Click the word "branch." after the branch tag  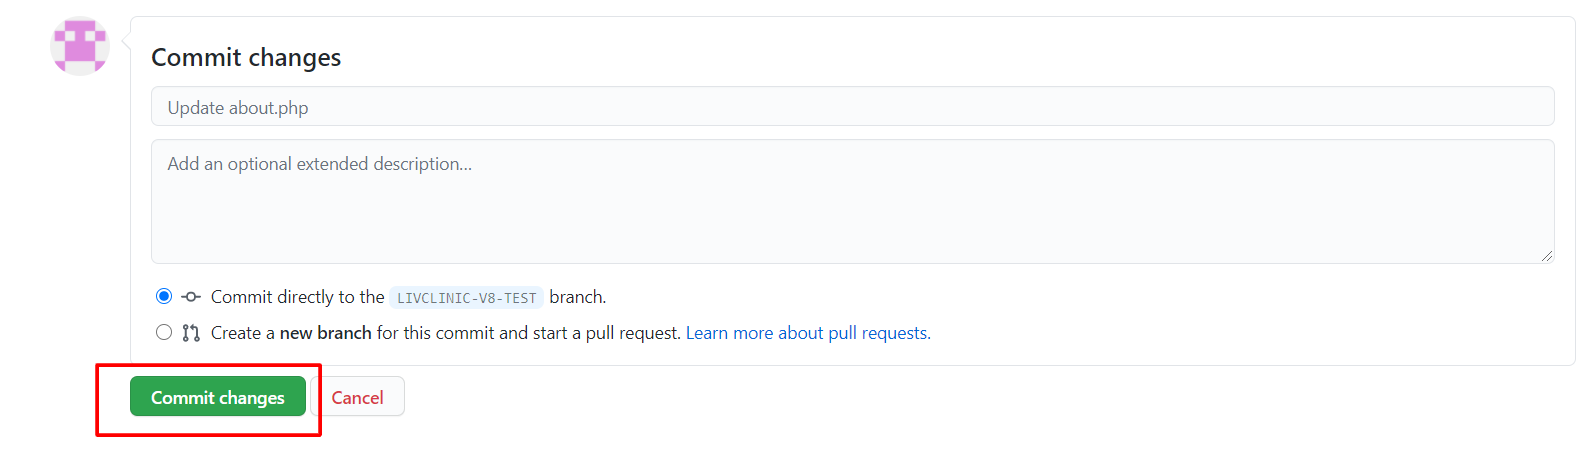point(577,297)
